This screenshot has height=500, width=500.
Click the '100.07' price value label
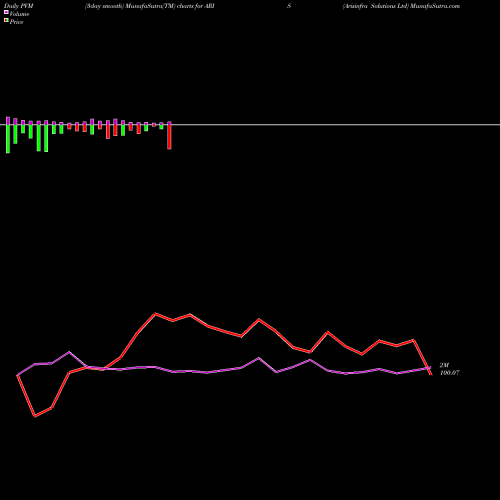click(450, 373)
